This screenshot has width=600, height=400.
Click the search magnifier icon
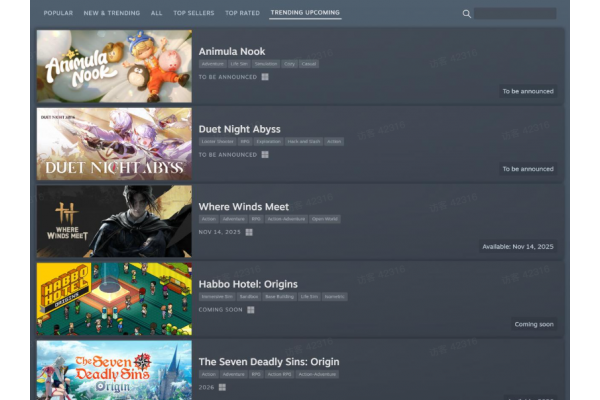(466, 14)
